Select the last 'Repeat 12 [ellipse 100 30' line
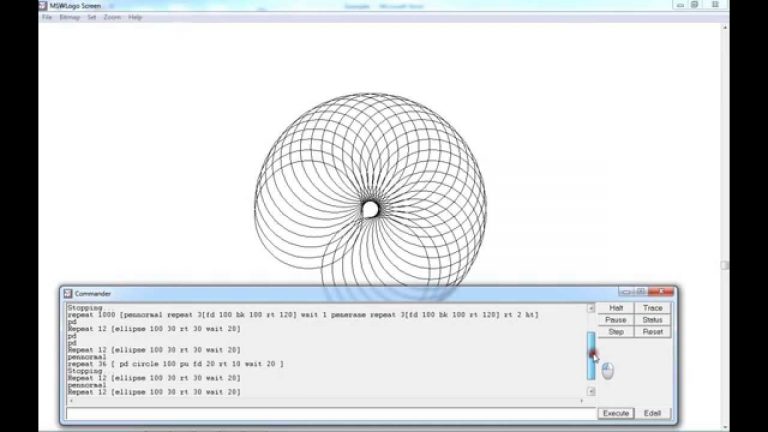 pyautogui.click(x=154, y=392)
